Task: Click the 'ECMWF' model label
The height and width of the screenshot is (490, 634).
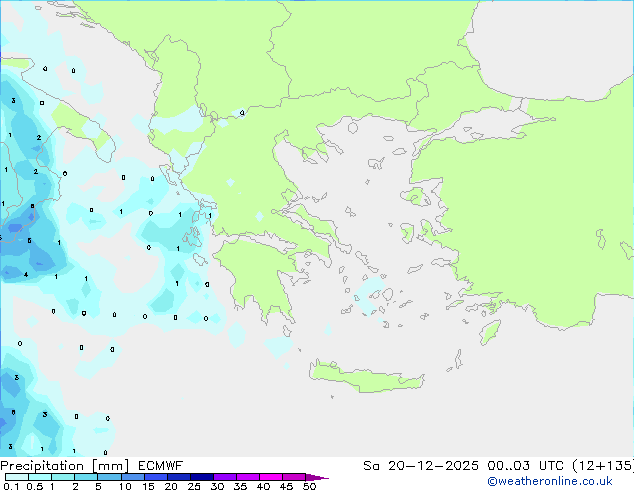Action: coord(161,466)
